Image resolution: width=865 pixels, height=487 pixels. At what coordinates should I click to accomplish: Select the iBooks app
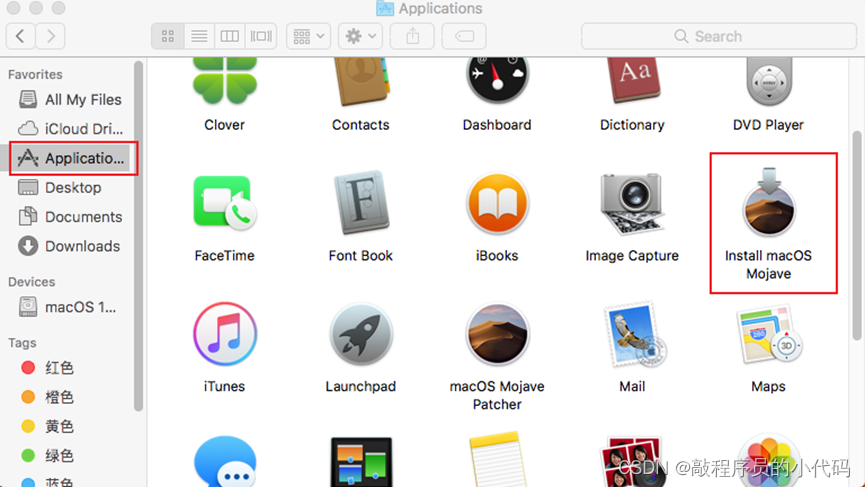tap(497, 204)
